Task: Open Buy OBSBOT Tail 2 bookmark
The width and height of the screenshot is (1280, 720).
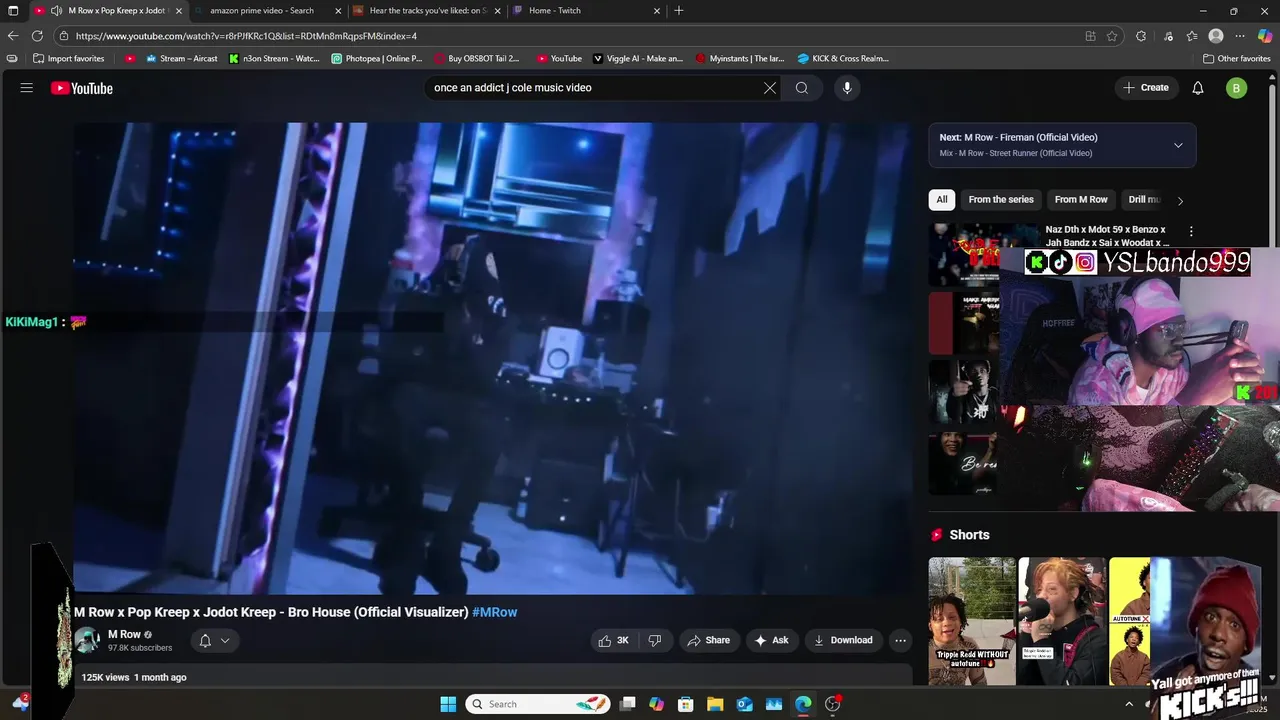Action: pyautogui.click(x=476, y=58)
